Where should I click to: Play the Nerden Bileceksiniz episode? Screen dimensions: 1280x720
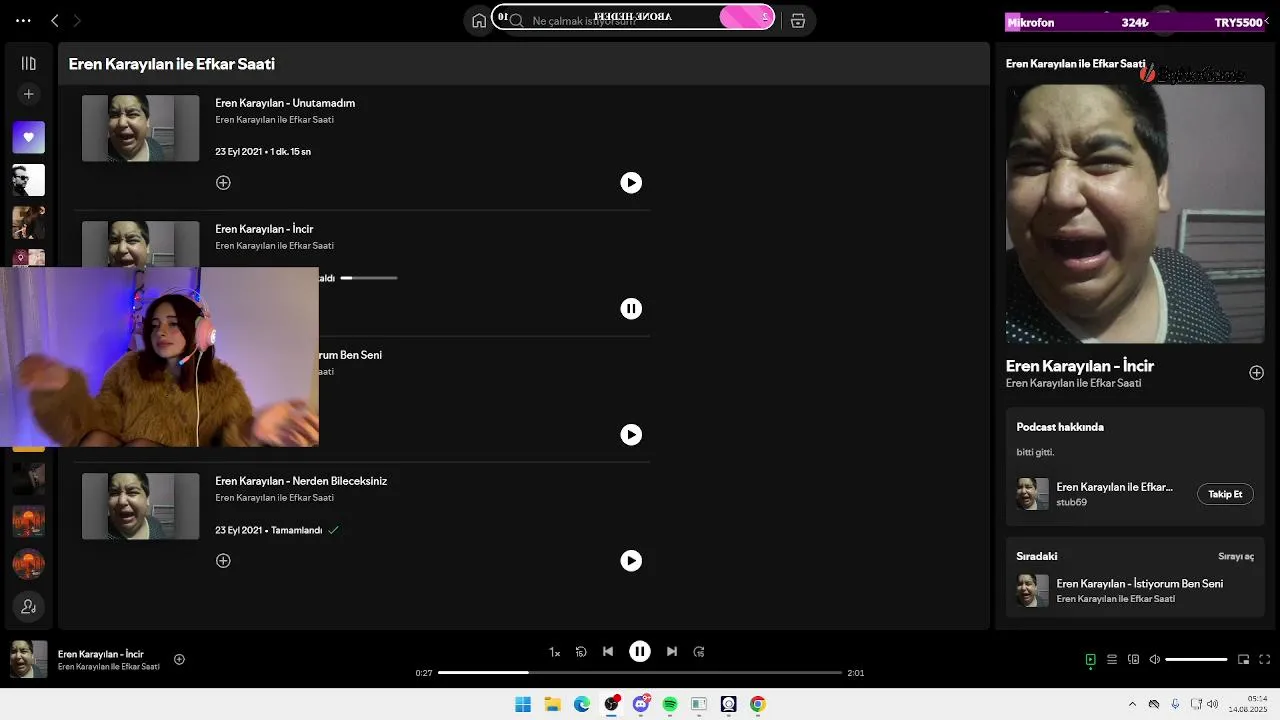pos(631,560)
